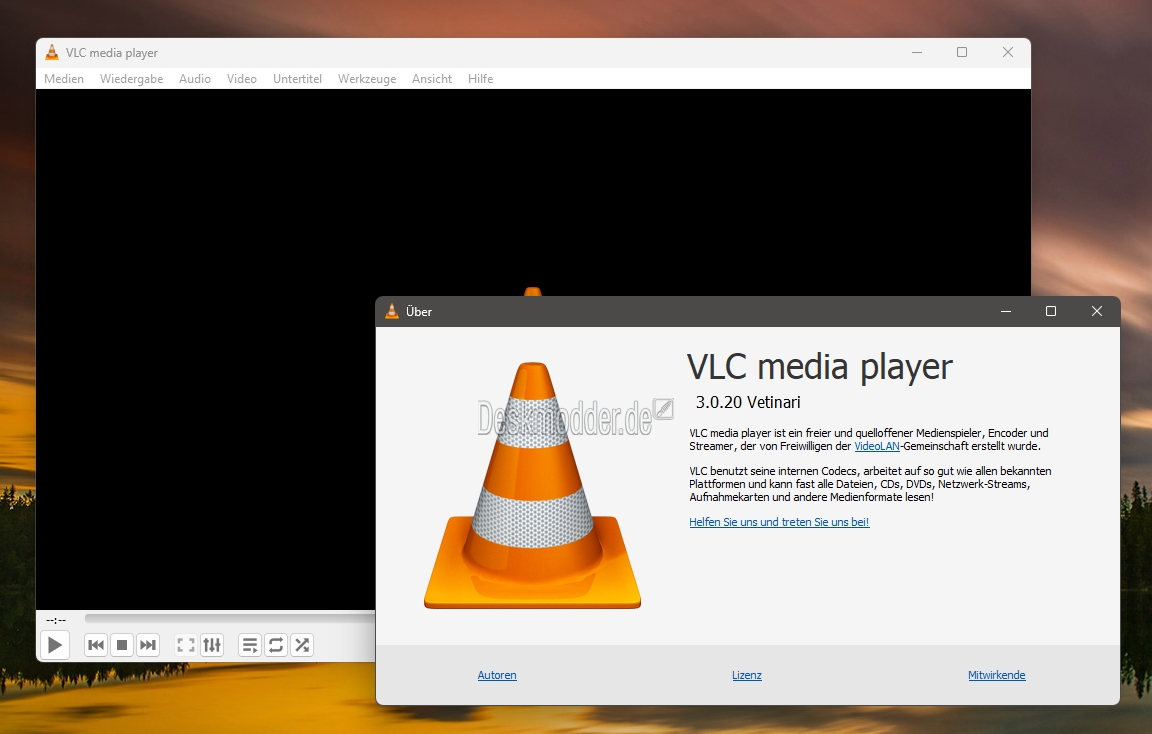Viewport: 1152px width, 734px height.
Task: Stop playback with the square button
Action: pyautogui.click(x=122, y=645)
